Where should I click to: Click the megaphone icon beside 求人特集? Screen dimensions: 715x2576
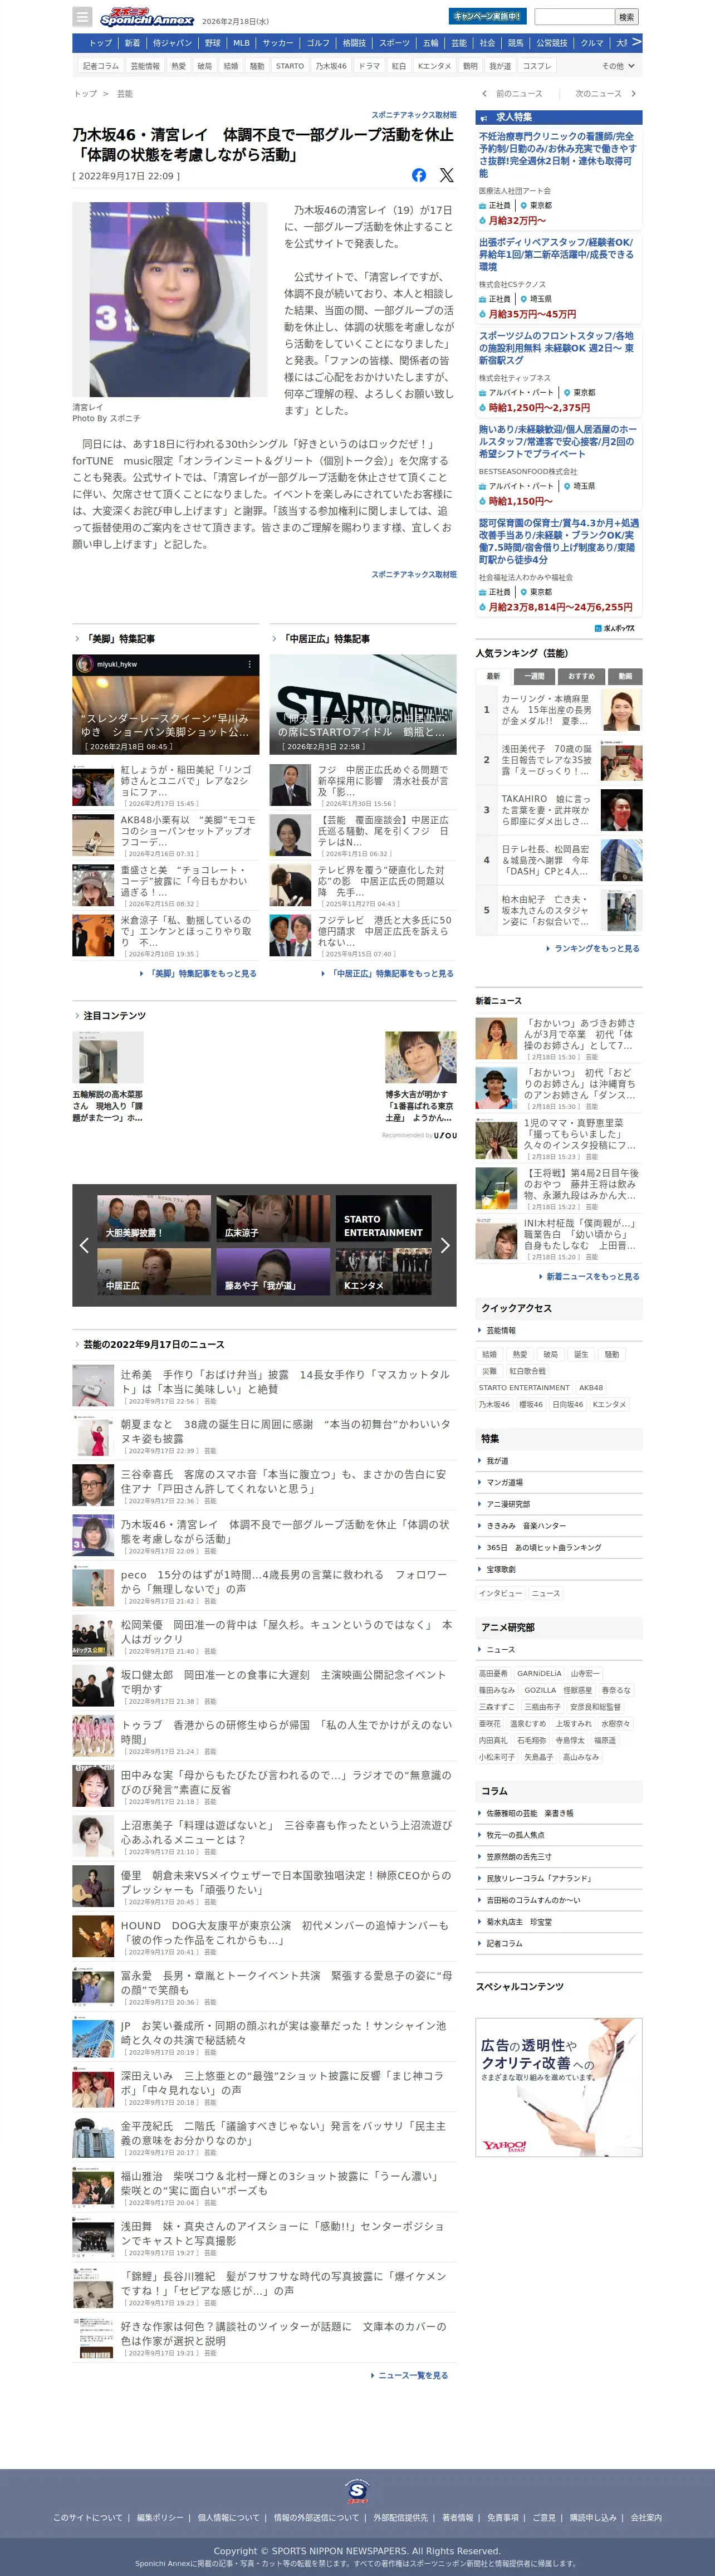(x=484, y=118)
